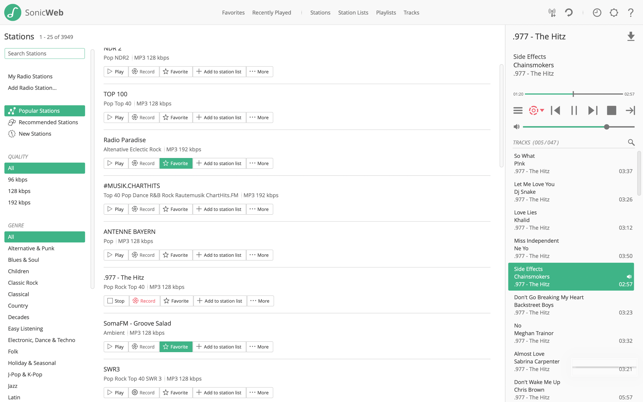This screenshot has width=643, height=402.
Task: Expand More options for TOP 100 station
Action: (259, 117)
